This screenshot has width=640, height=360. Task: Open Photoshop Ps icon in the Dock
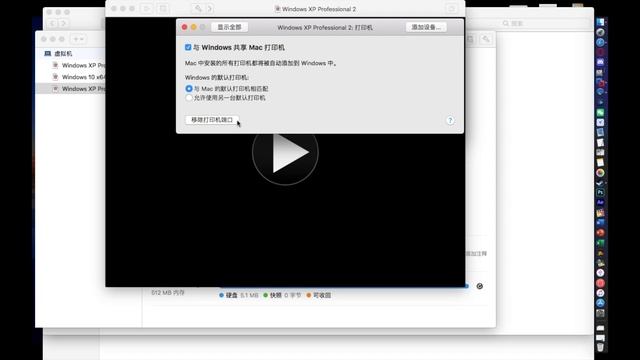(x=600, y=192)
